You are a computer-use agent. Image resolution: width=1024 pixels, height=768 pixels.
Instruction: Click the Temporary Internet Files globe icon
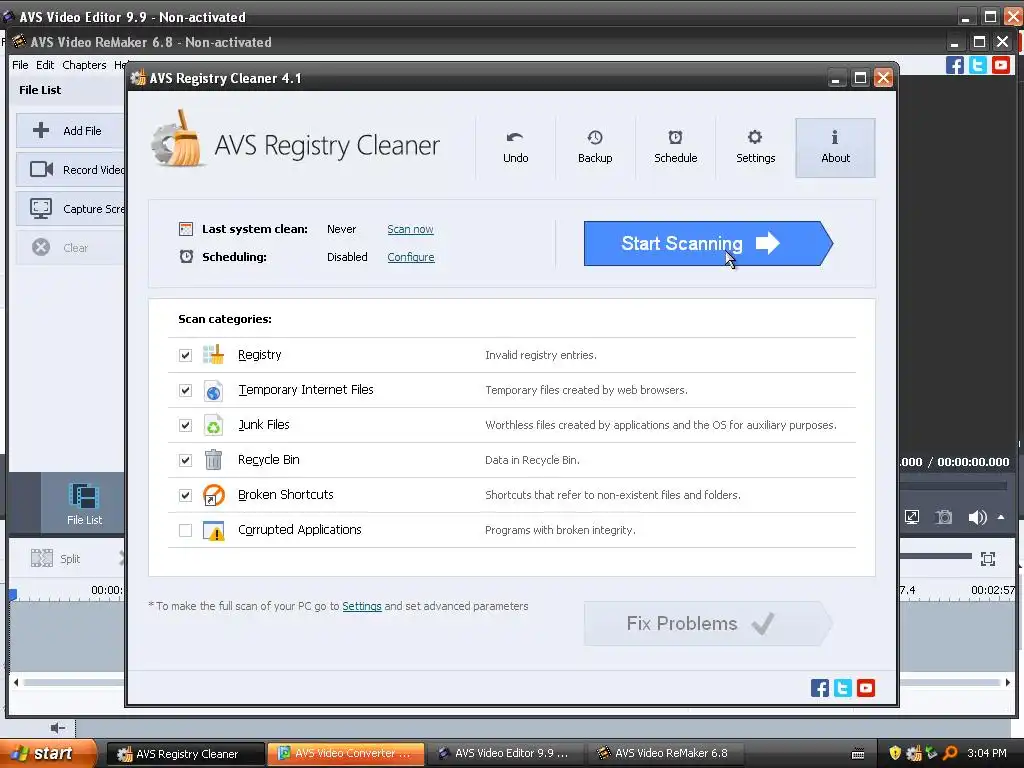[213, 391]
